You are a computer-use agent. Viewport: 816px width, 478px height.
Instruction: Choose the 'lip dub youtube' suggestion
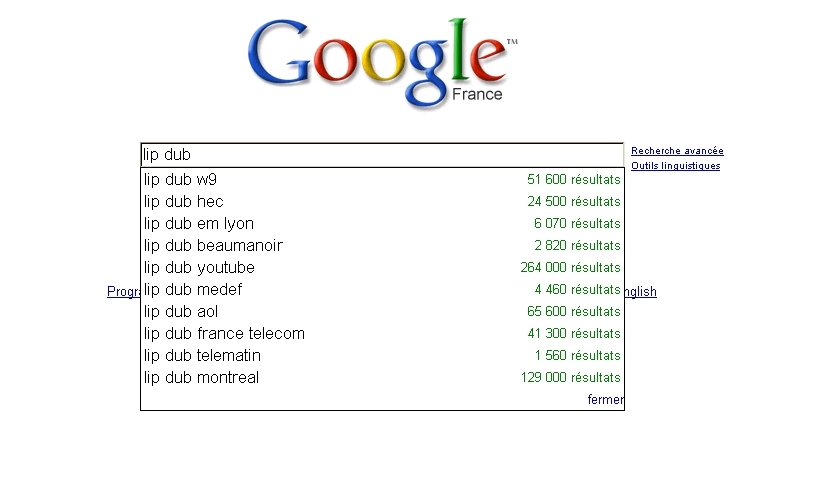[199, 268]
